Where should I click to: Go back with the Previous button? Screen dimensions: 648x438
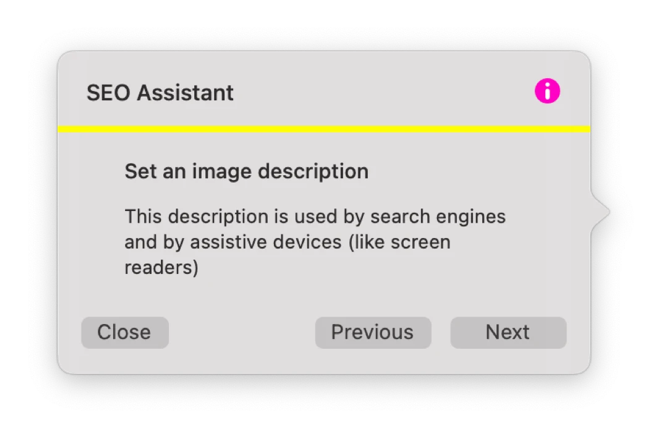point(373,333)
